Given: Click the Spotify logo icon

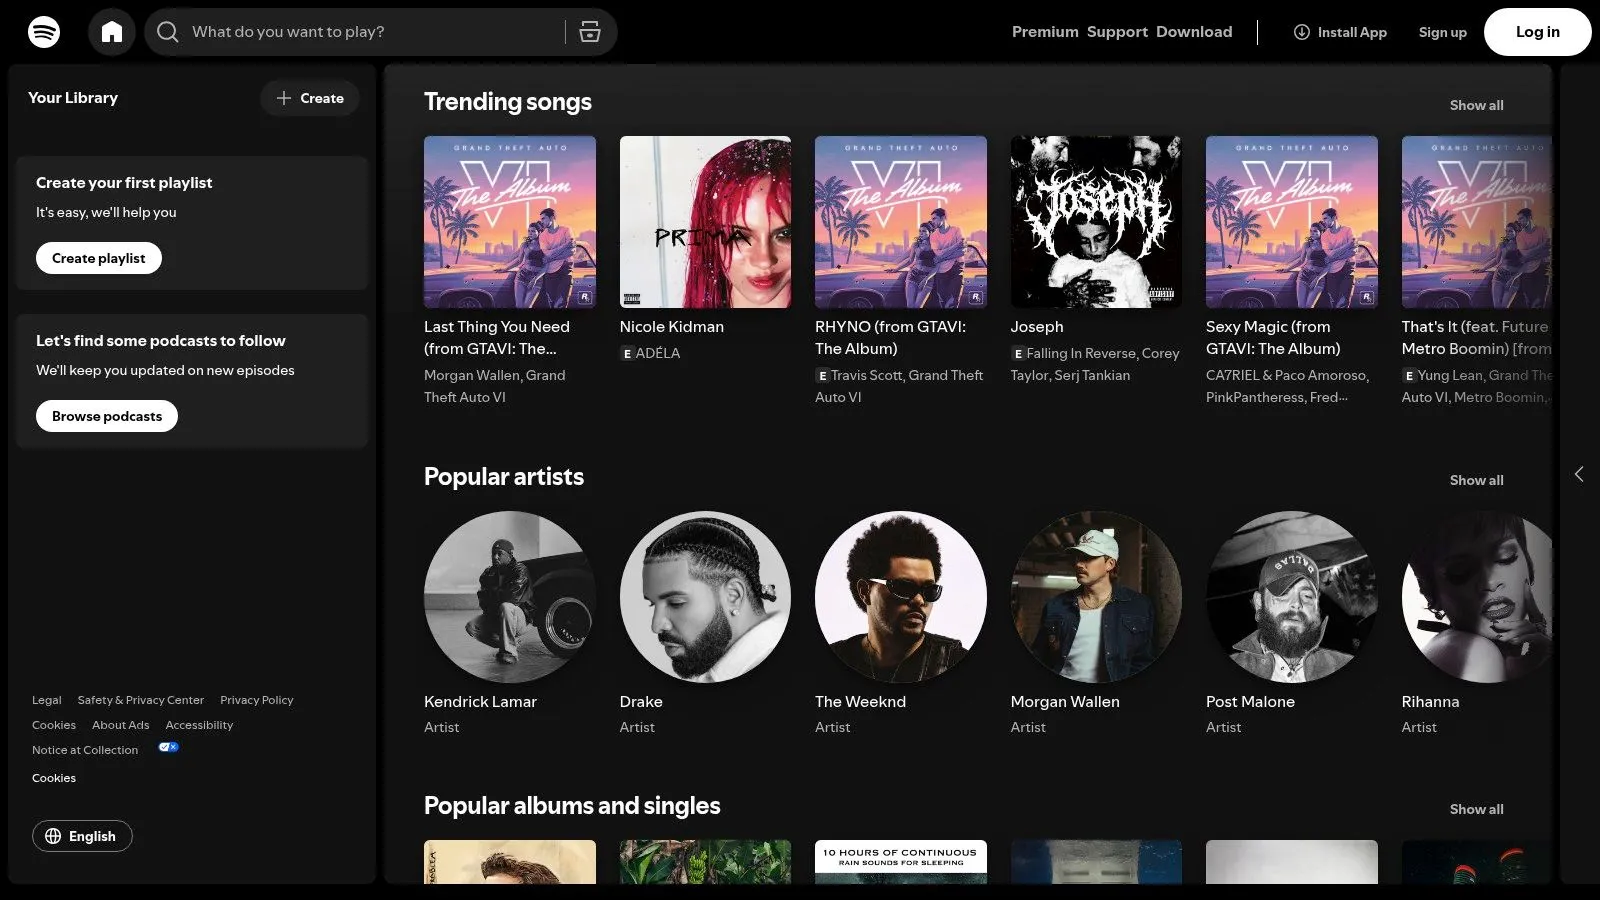Looking at the screenshot, I should [x=44, y=32].
